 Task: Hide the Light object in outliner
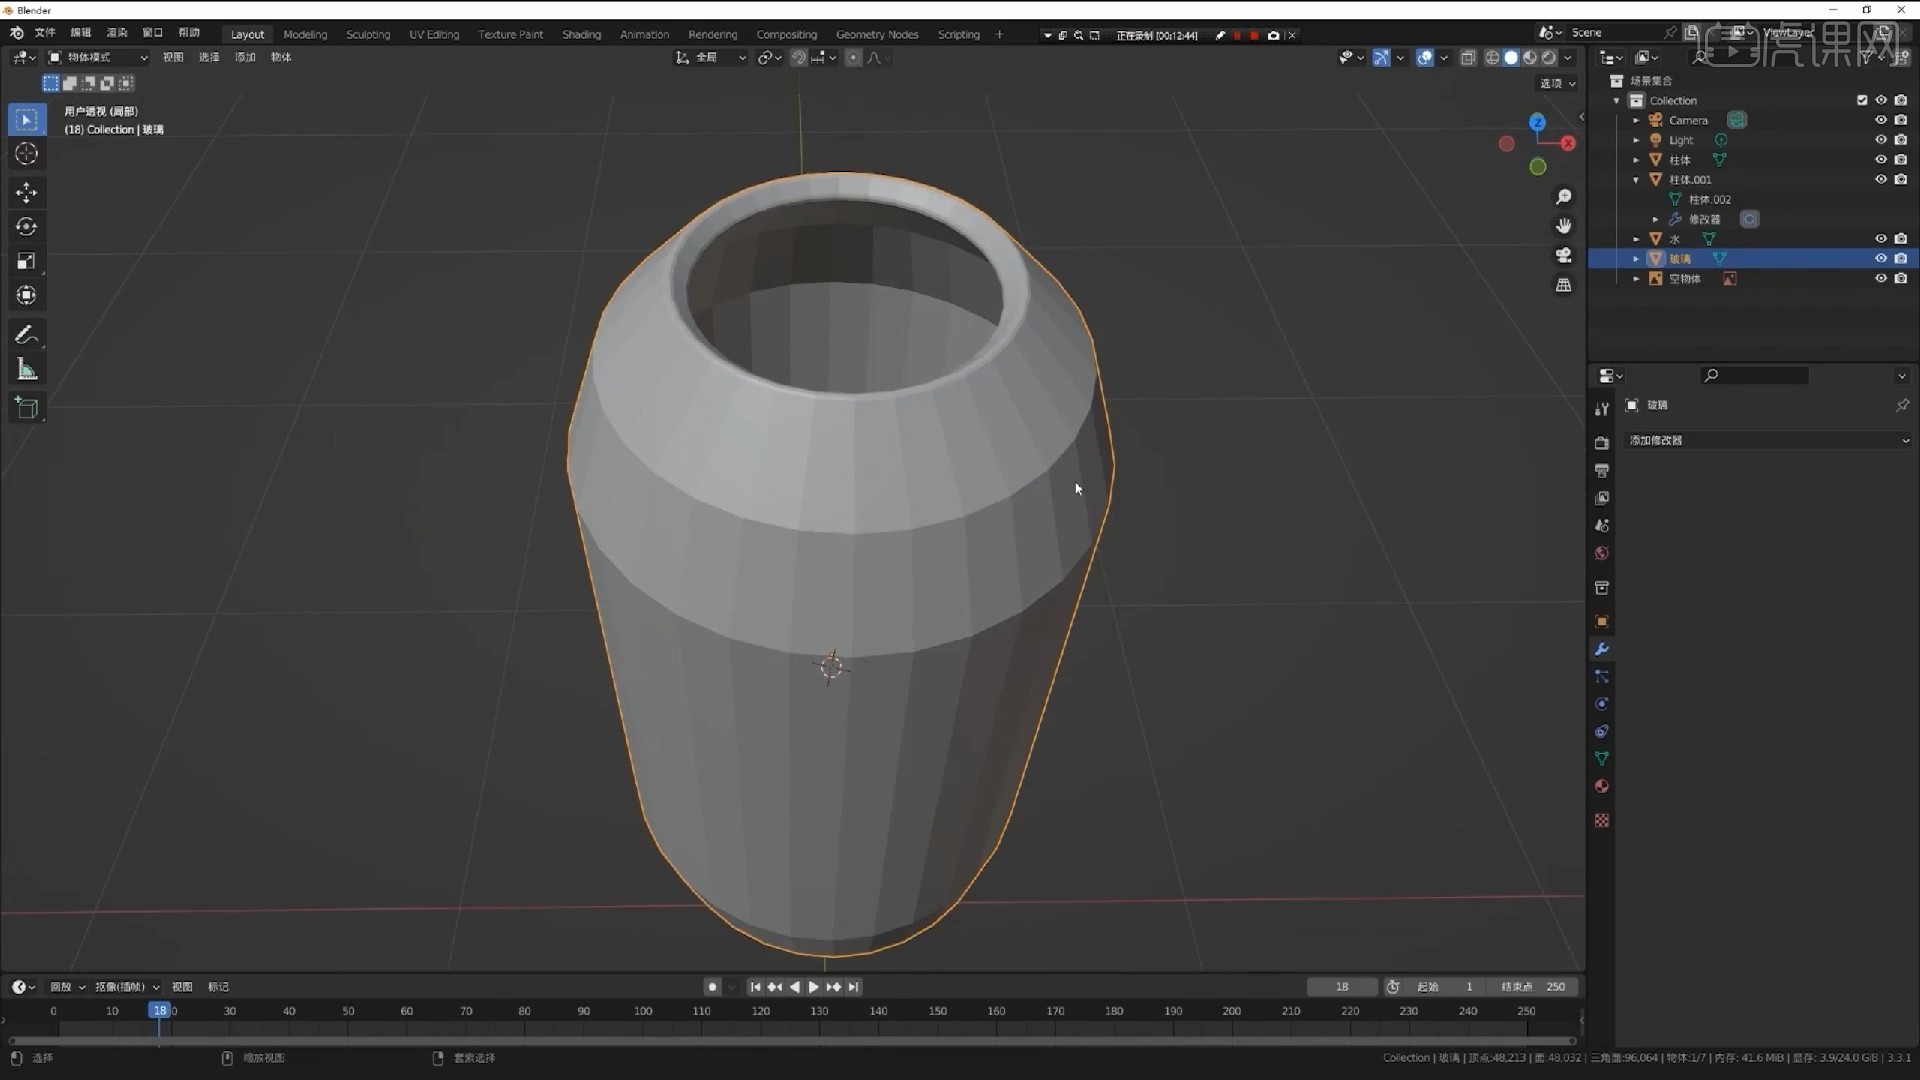(1881, 140)
